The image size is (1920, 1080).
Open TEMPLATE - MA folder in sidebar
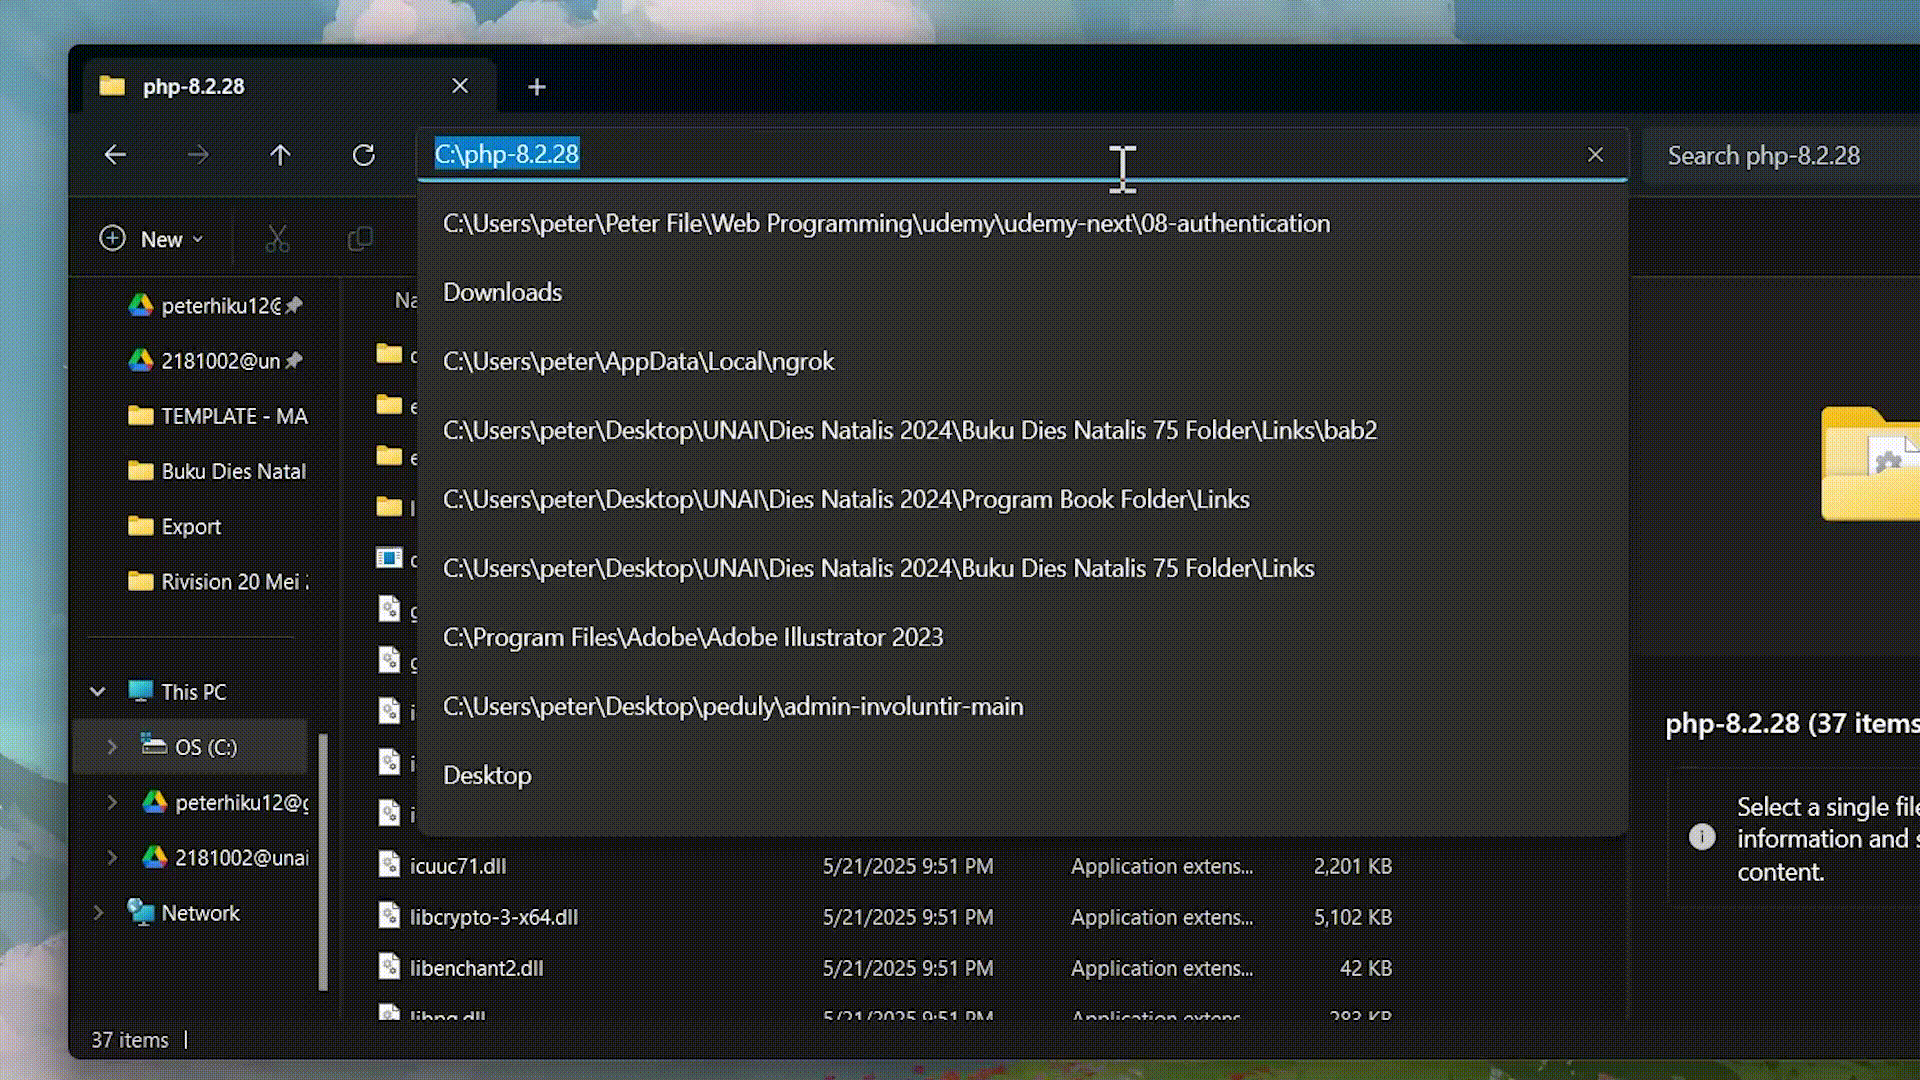coord(217,416)
